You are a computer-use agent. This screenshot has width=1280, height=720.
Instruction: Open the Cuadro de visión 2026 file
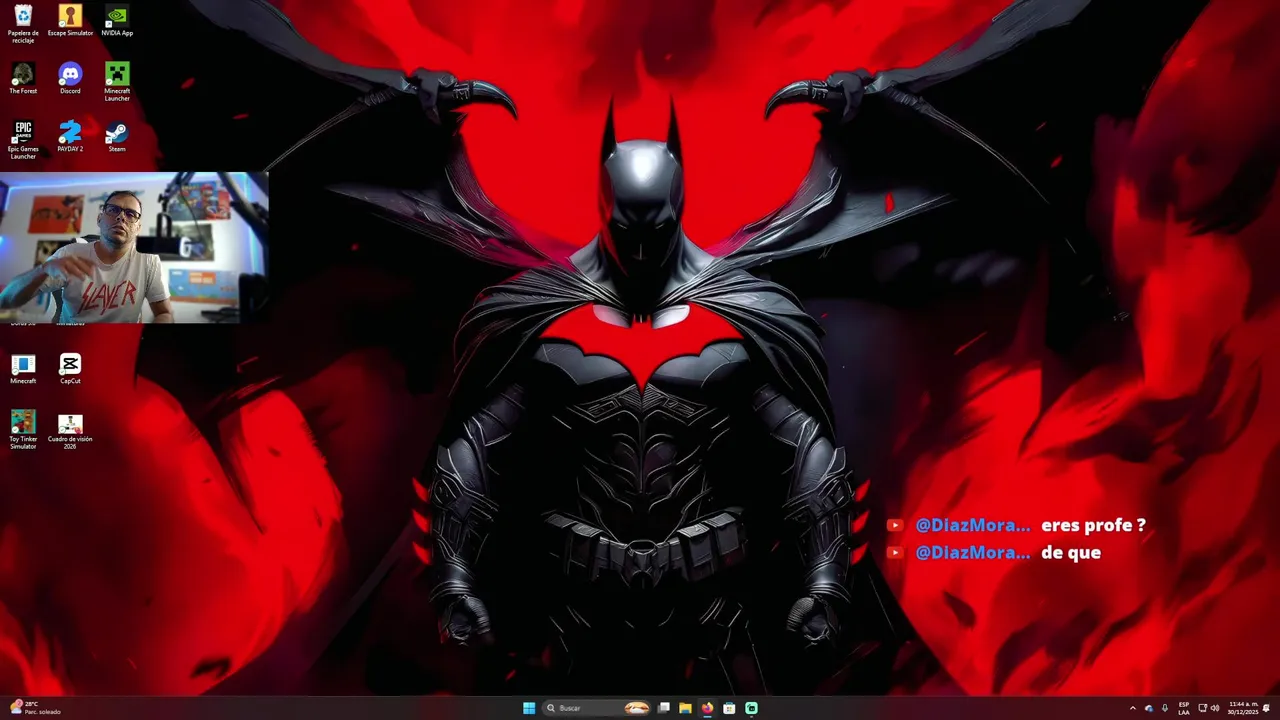pos(70,430)
